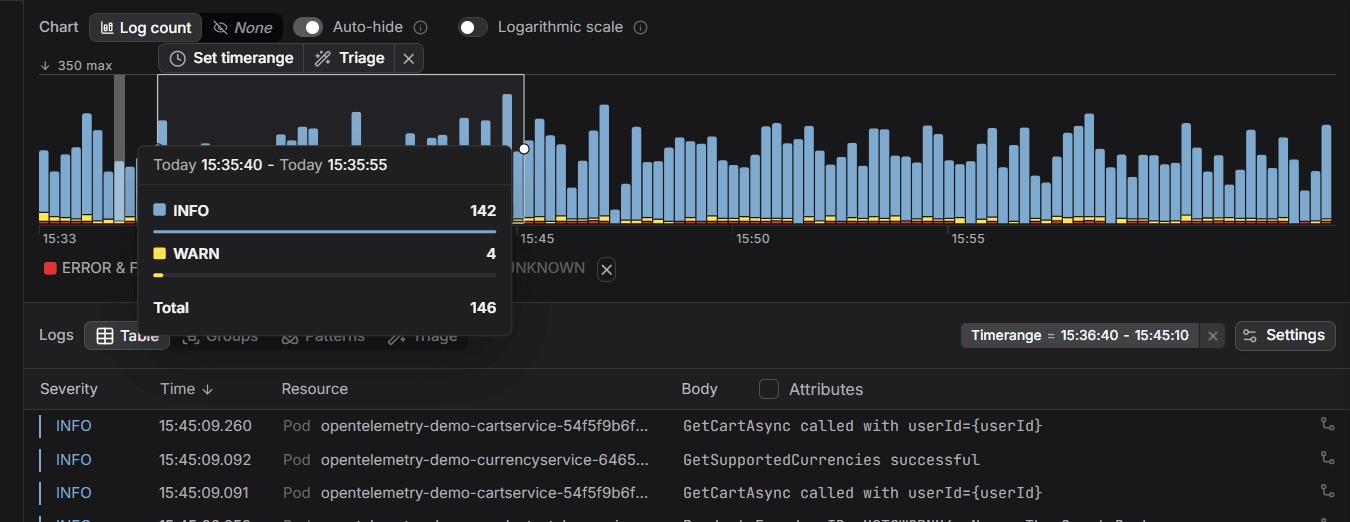Select the Log count chart option
The width and height of the screenshot is (1350, 522).
pos(146,28)
